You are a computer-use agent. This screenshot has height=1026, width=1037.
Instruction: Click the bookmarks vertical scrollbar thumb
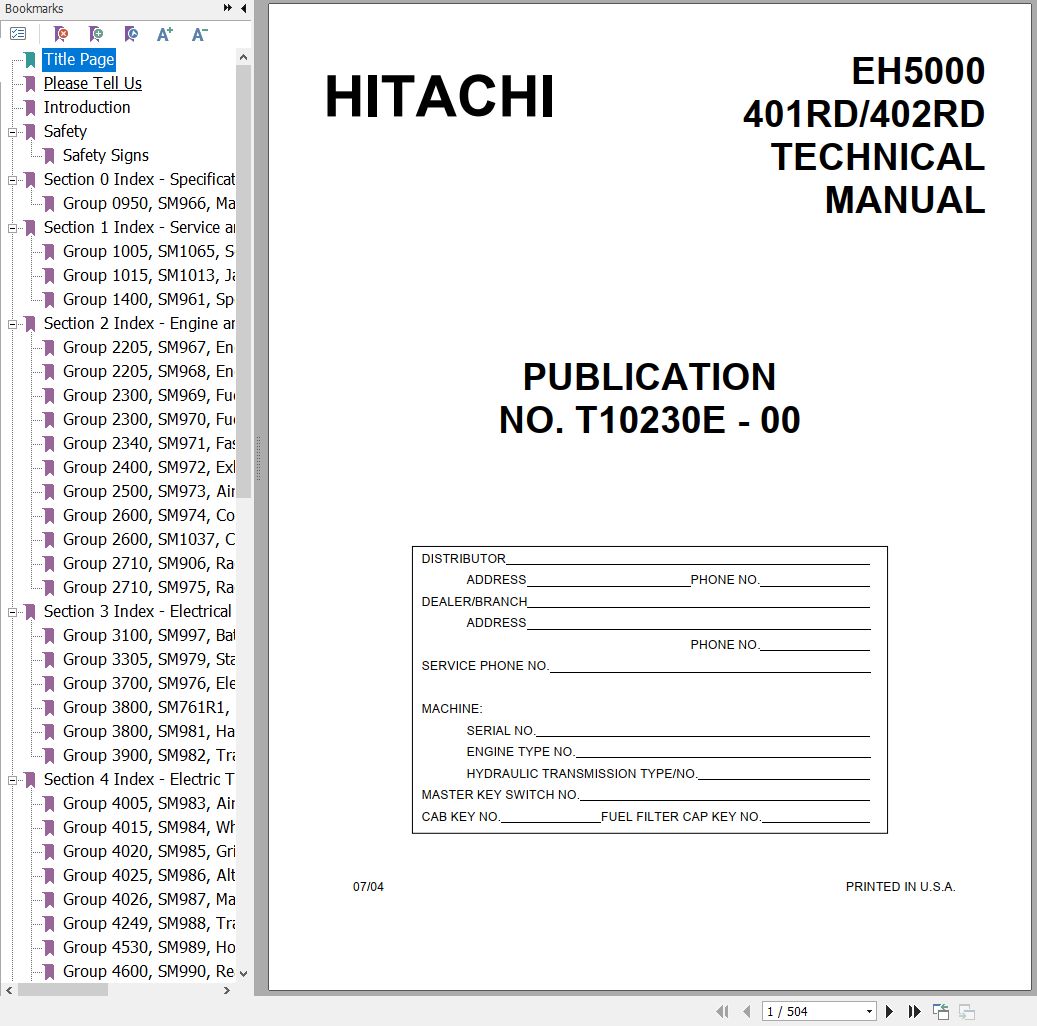243,281
